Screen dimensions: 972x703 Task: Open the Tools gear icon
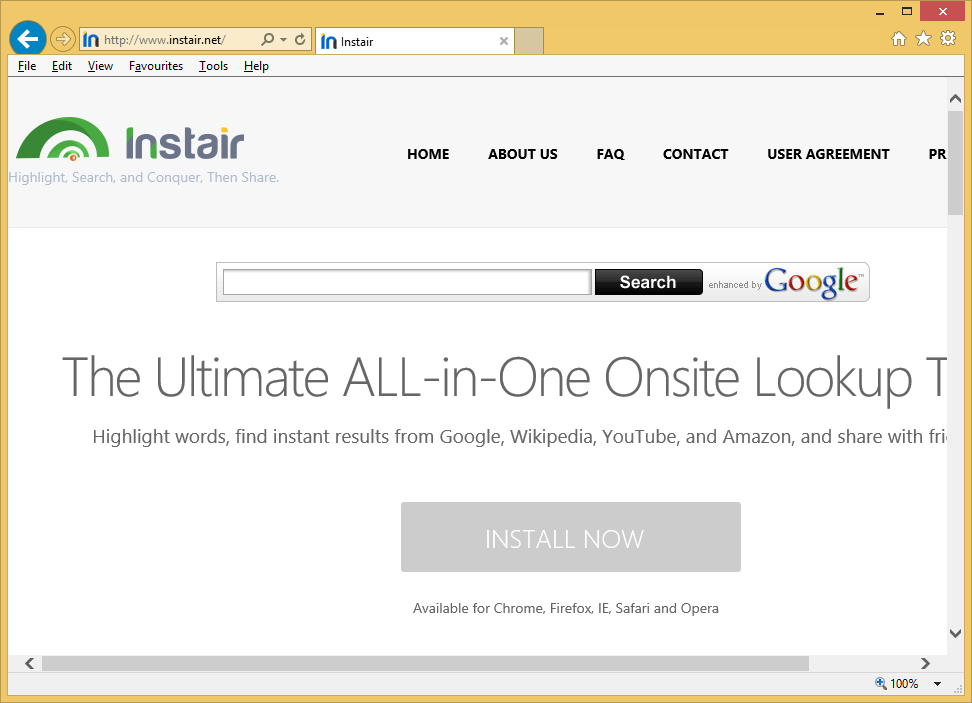click(x=948, y=39)
